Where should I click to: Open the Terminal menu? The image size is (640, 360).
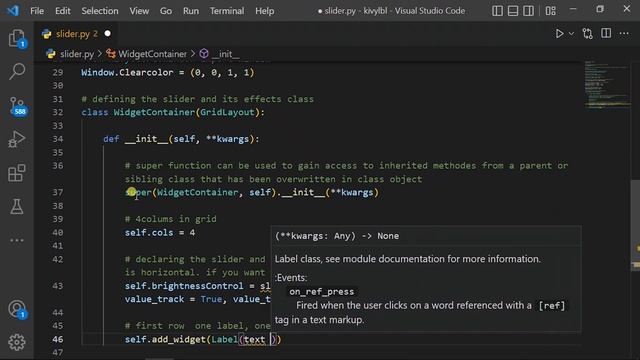pyautogui.click(x=227, y=11)
